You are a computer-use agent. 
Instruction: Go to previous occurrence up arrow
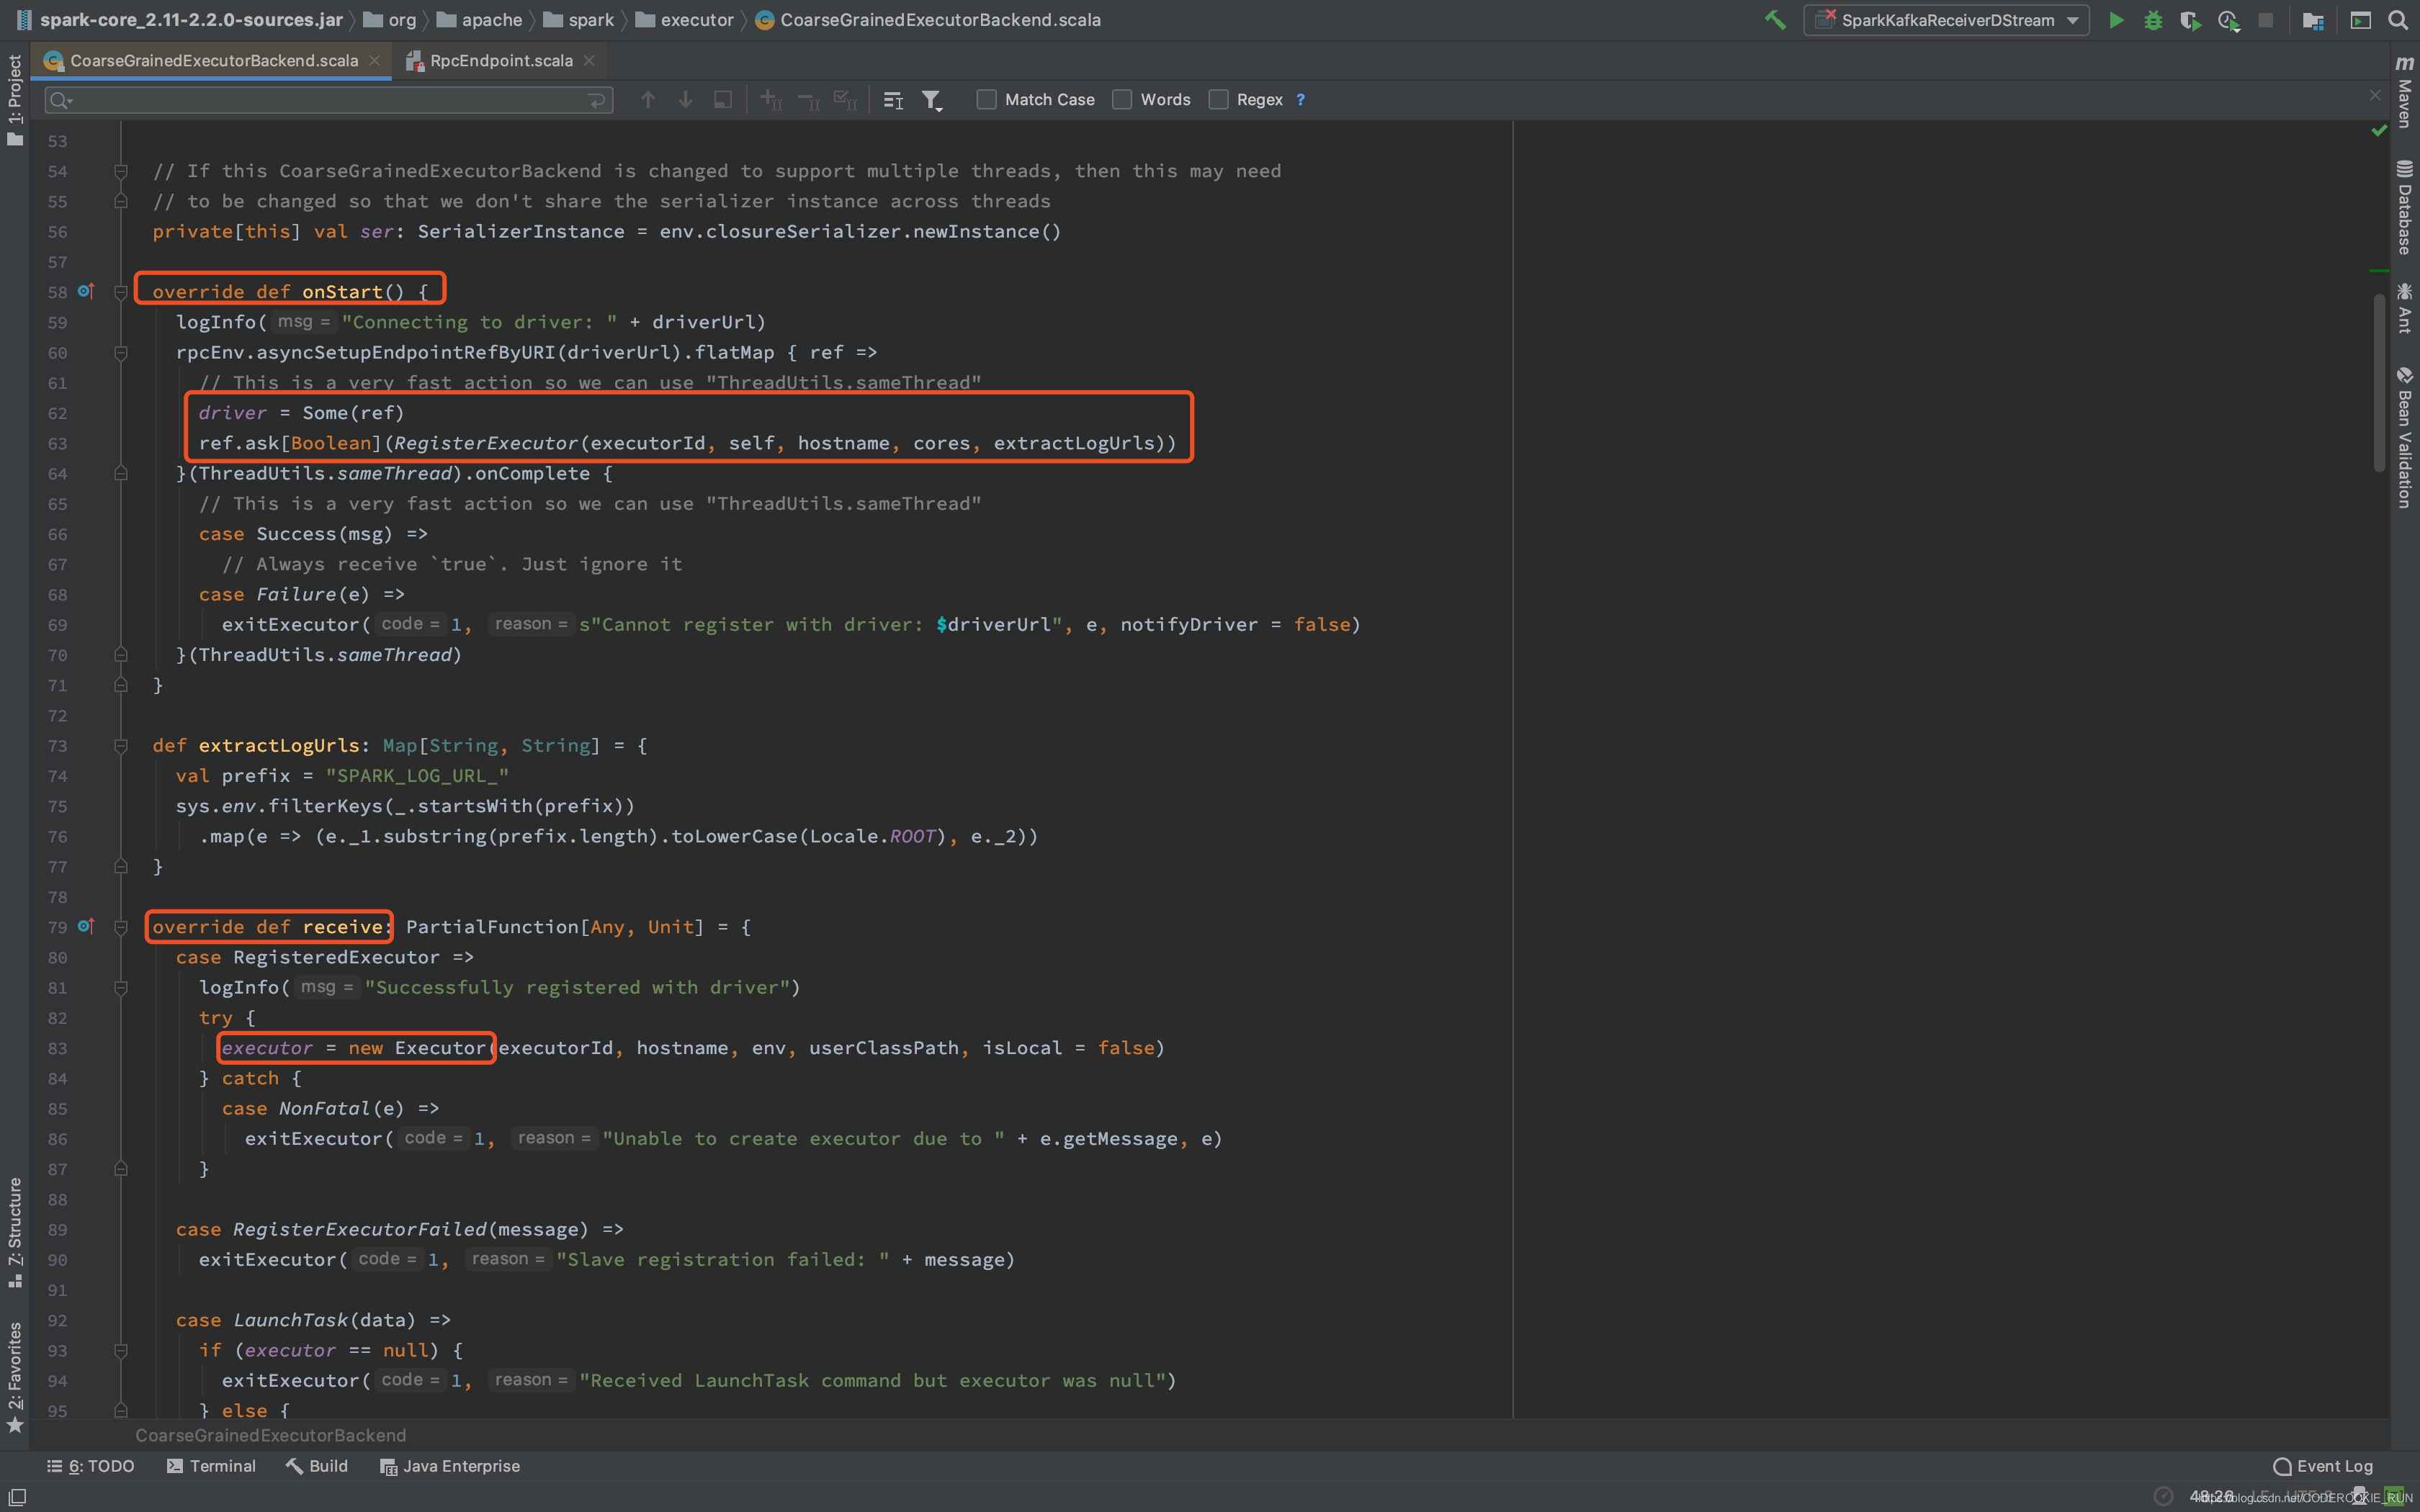coord(648,100)
